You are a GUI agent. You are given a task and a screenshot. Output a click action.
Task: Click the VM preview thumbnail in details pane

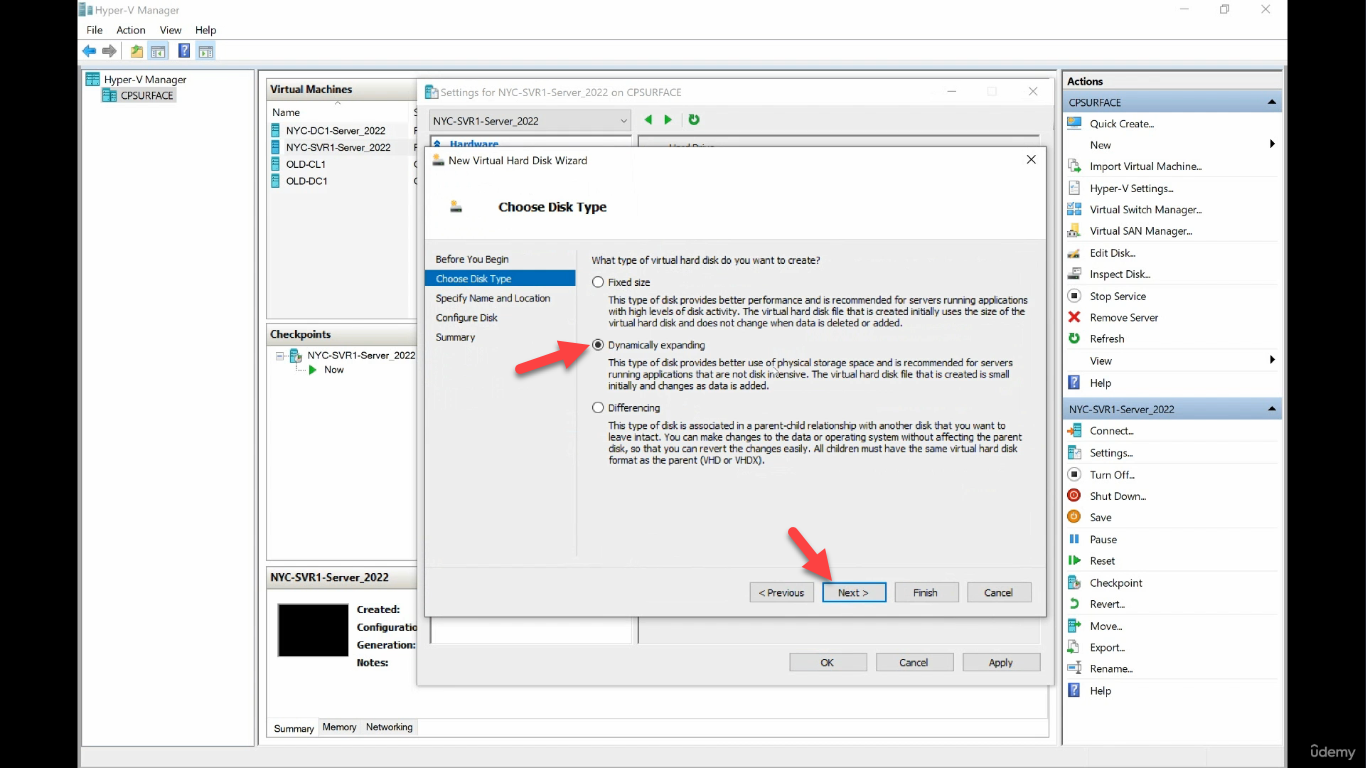(x=313, y=630)
